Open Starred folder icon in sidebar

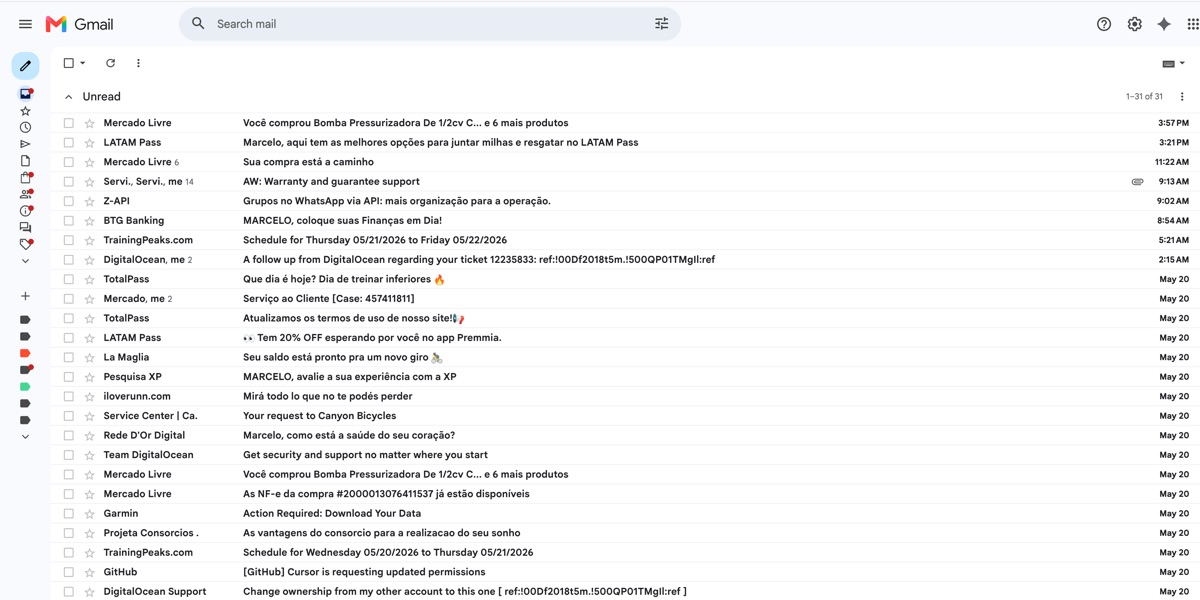click(x=25, y=111)
